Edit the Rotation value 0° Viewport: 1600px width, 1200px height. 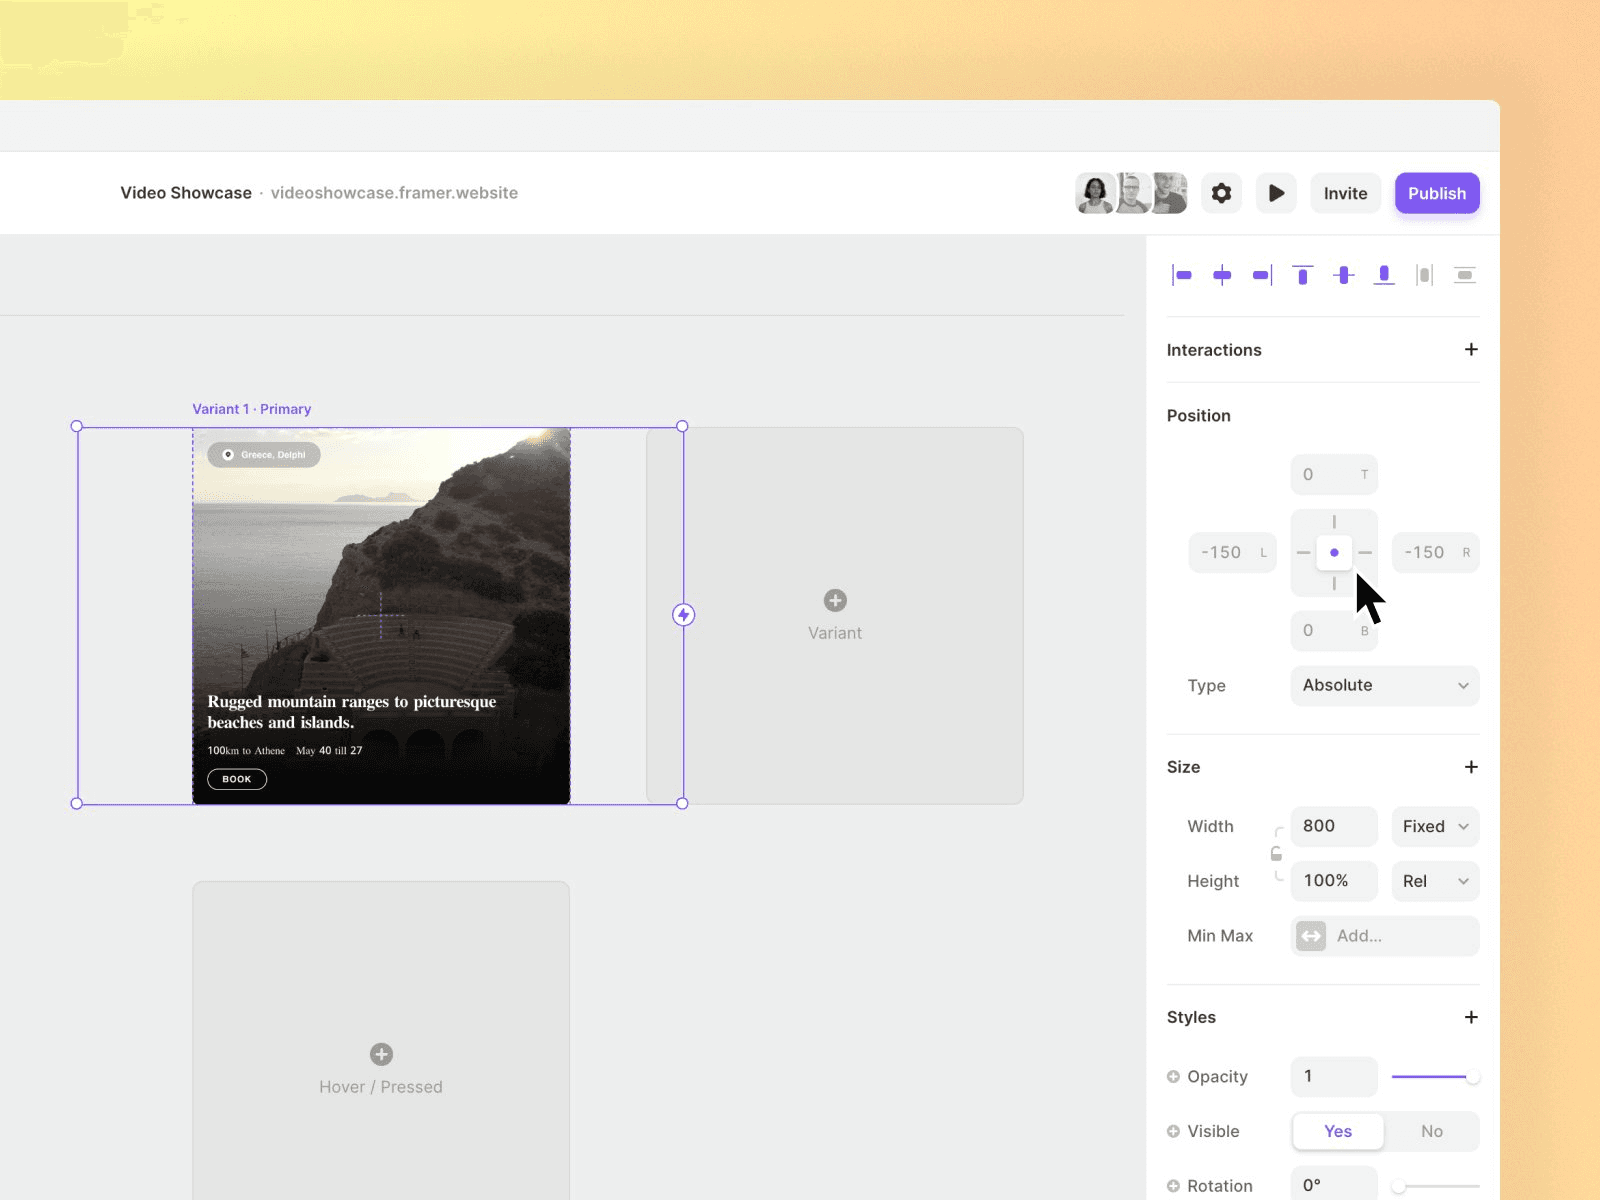click(1334, 1185)
